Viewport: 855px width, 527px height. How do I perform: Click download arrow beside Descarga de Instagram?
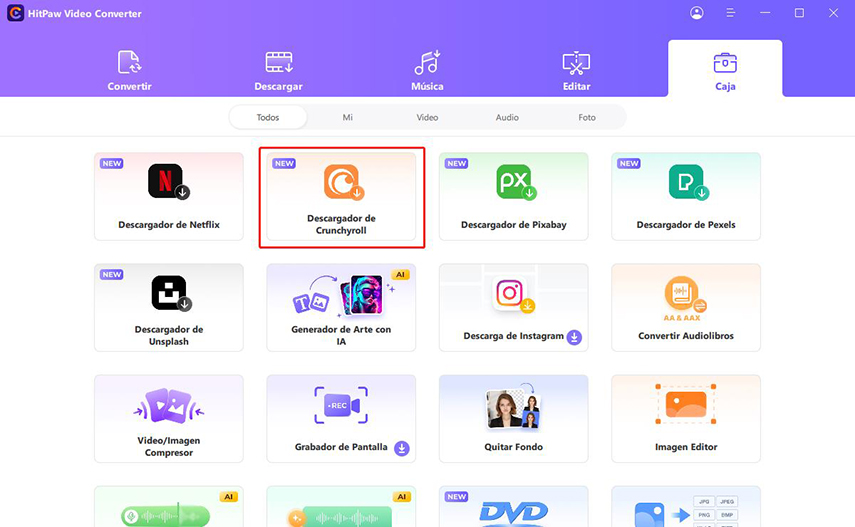pos(574,337)
